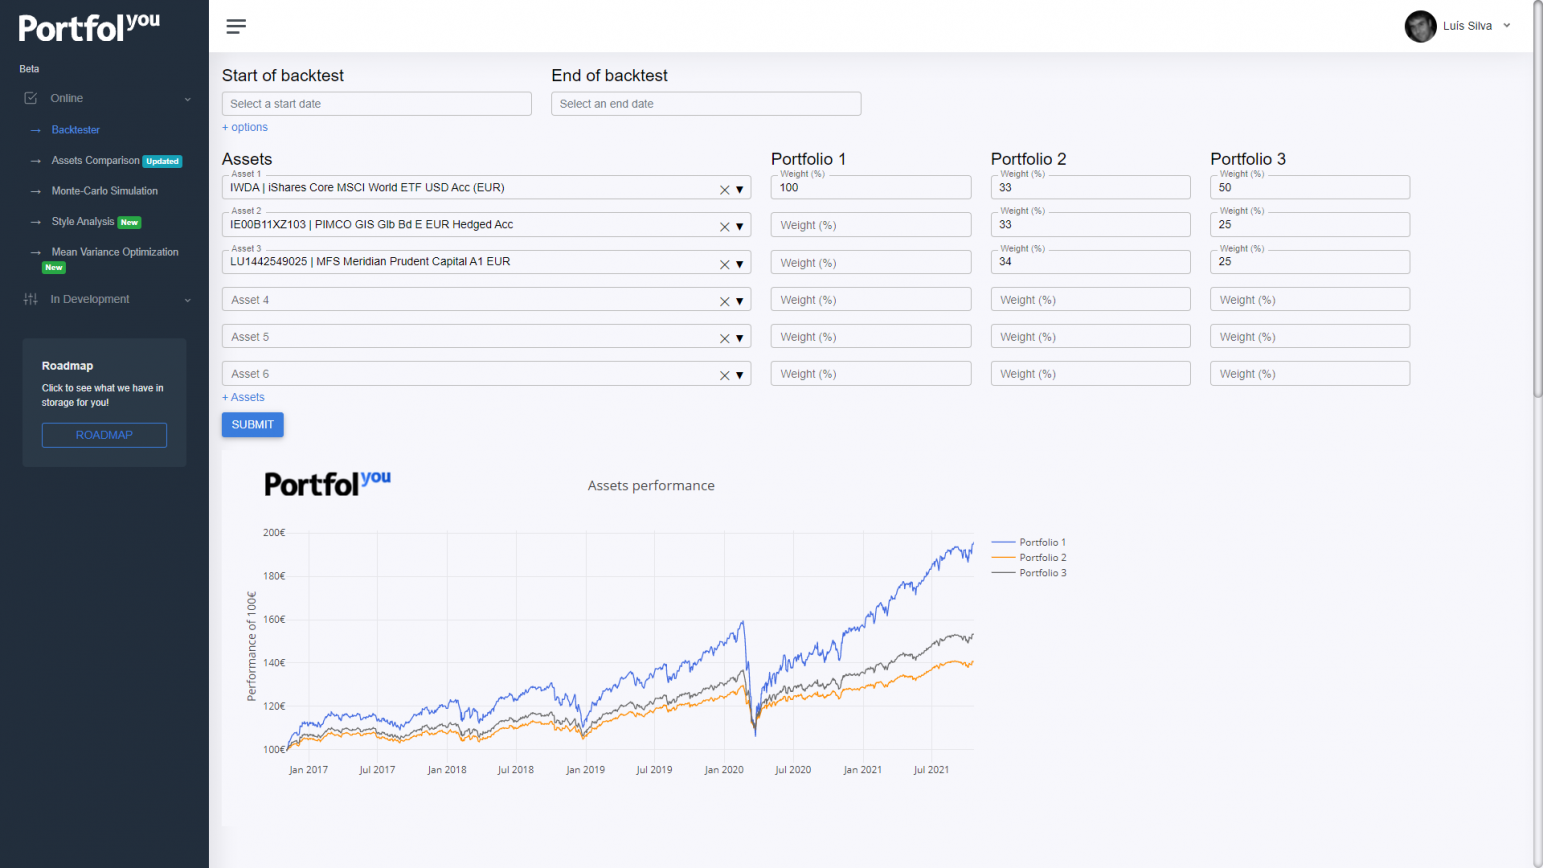
Task: Toggle the hamburger sidebar menu
Action: click(x=236, y=26)
